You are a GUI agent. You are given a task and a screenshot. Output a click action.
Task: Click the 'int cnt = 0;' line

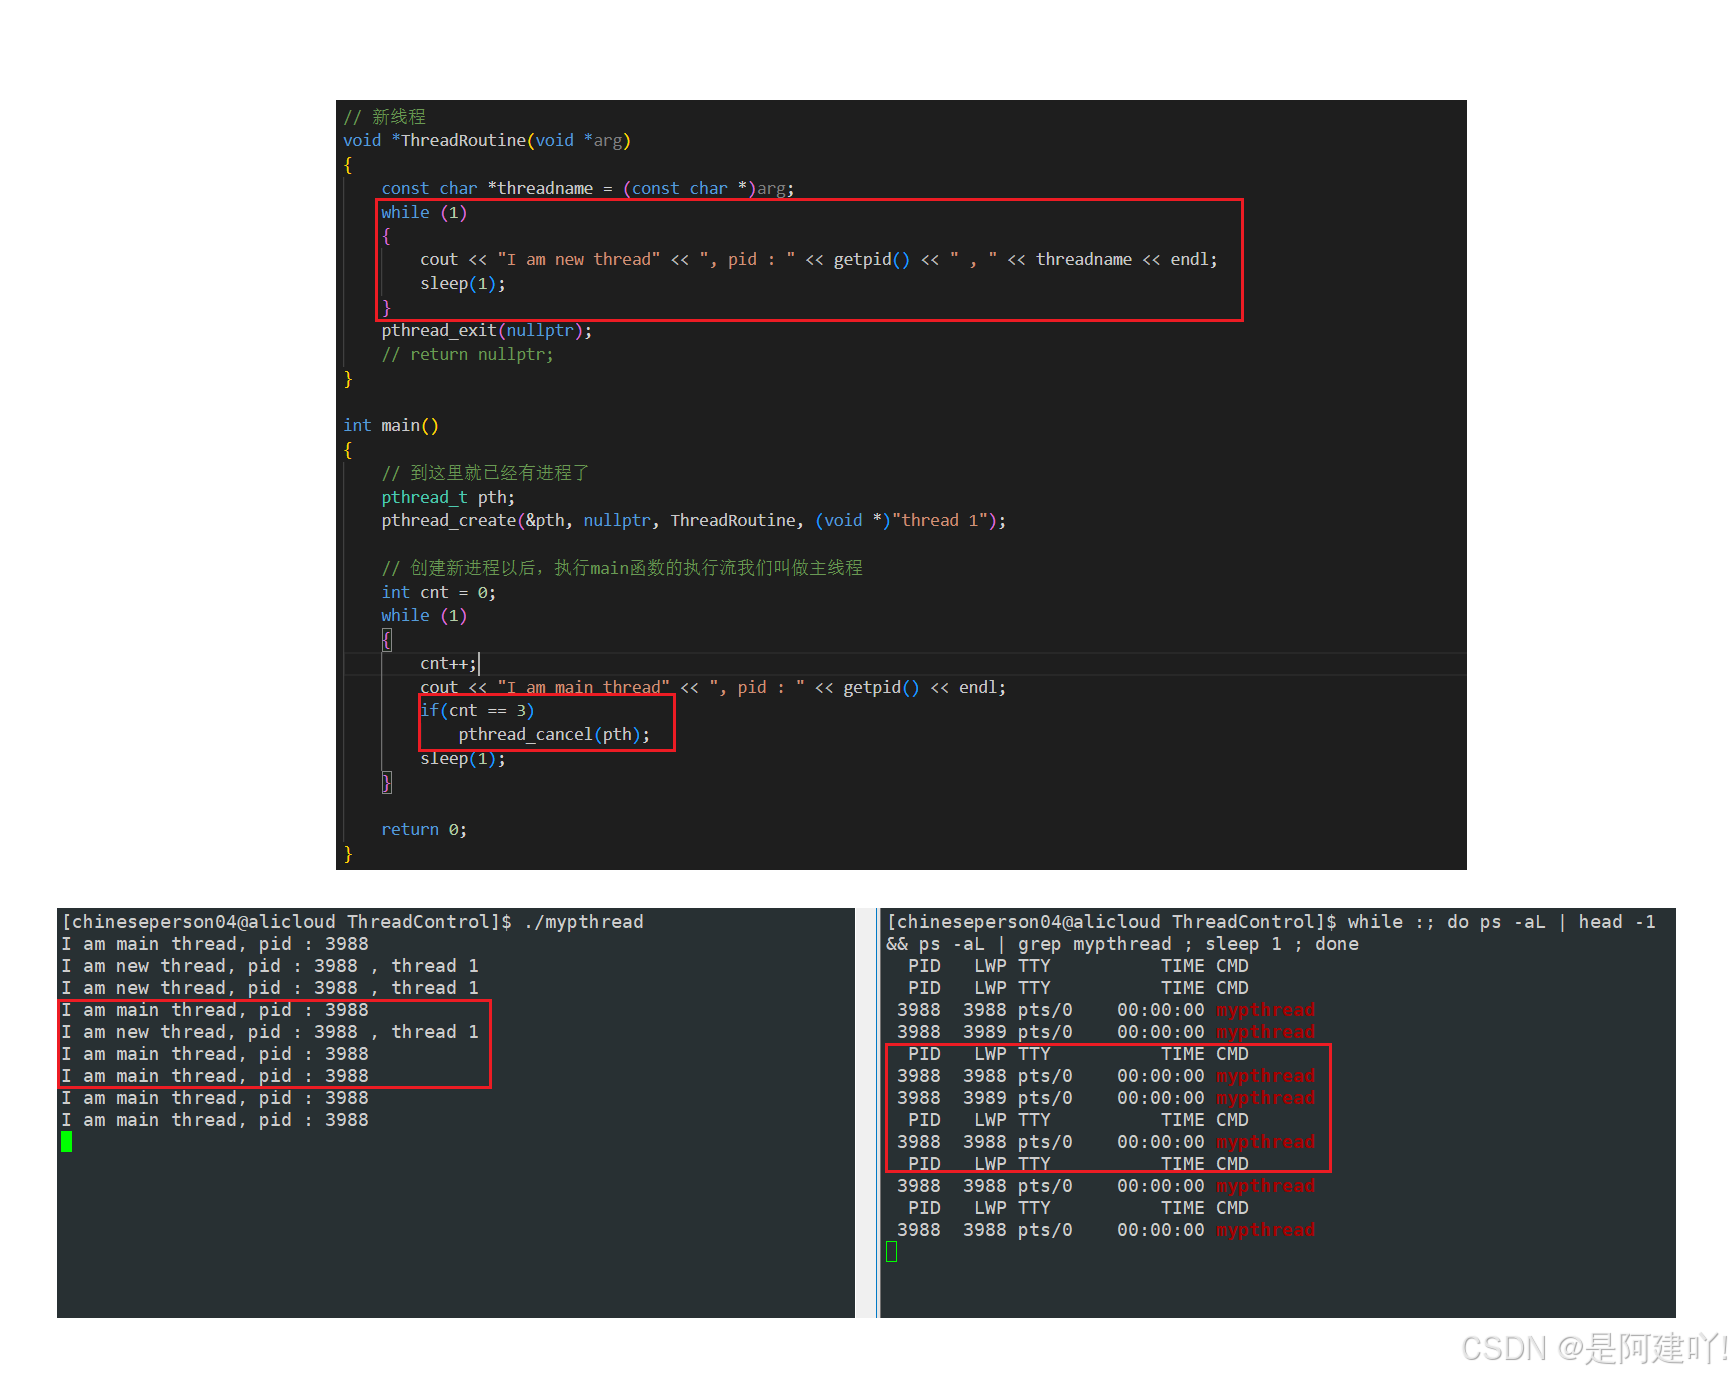tap(438, 592)
